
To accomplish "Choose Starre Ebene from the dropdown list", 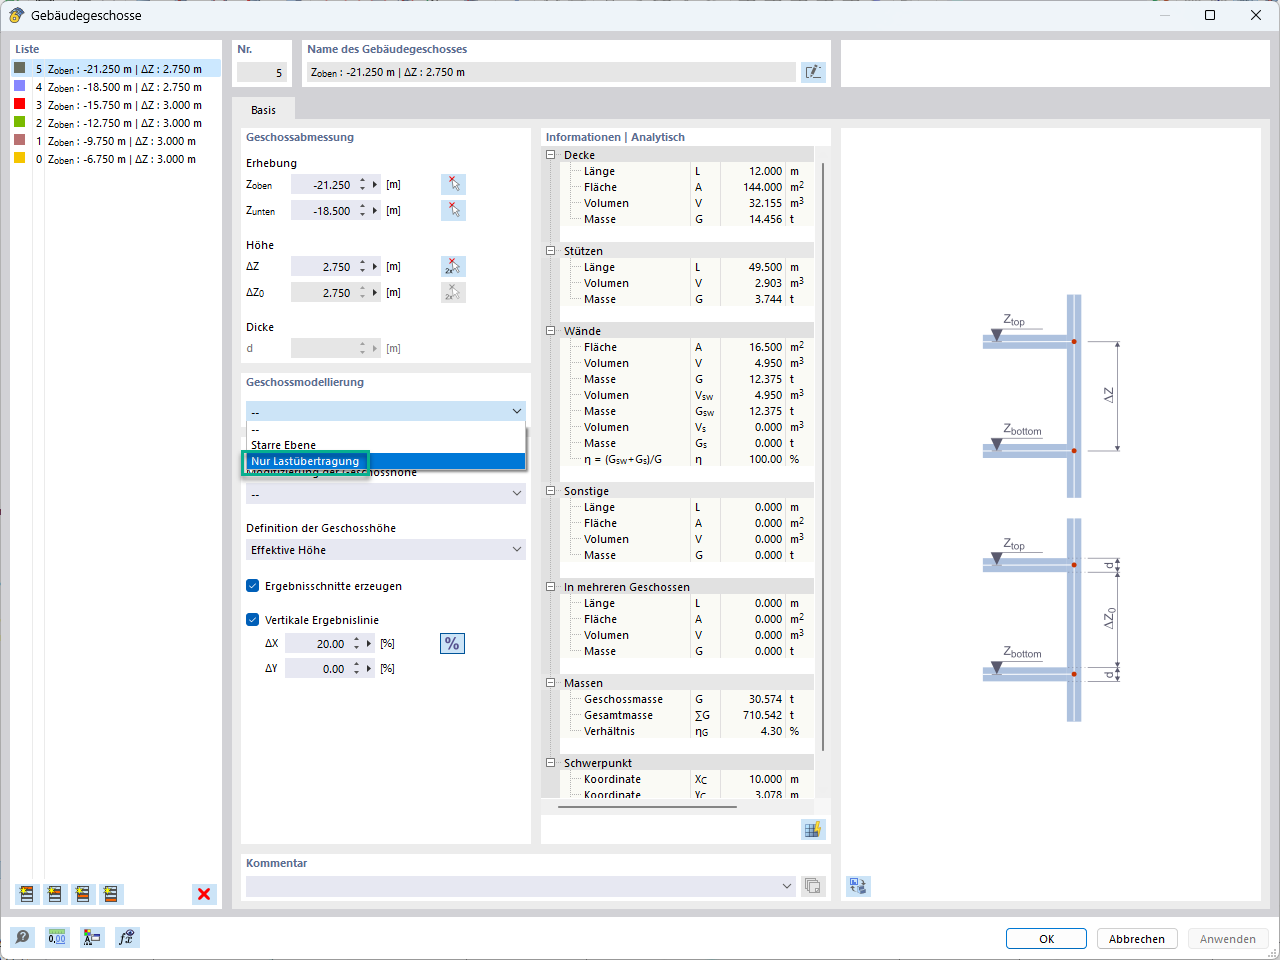I will pyautogui.click(x=386, y=445).
